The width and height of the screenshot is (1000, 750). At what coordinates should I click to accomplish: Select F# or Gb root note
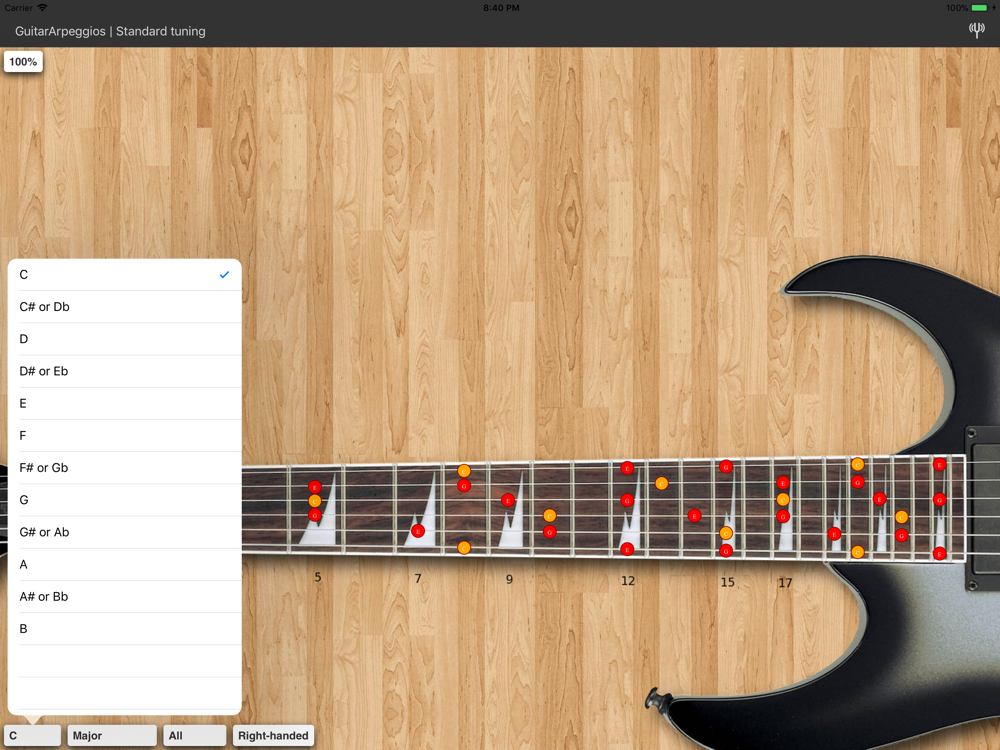click(124, 468)
